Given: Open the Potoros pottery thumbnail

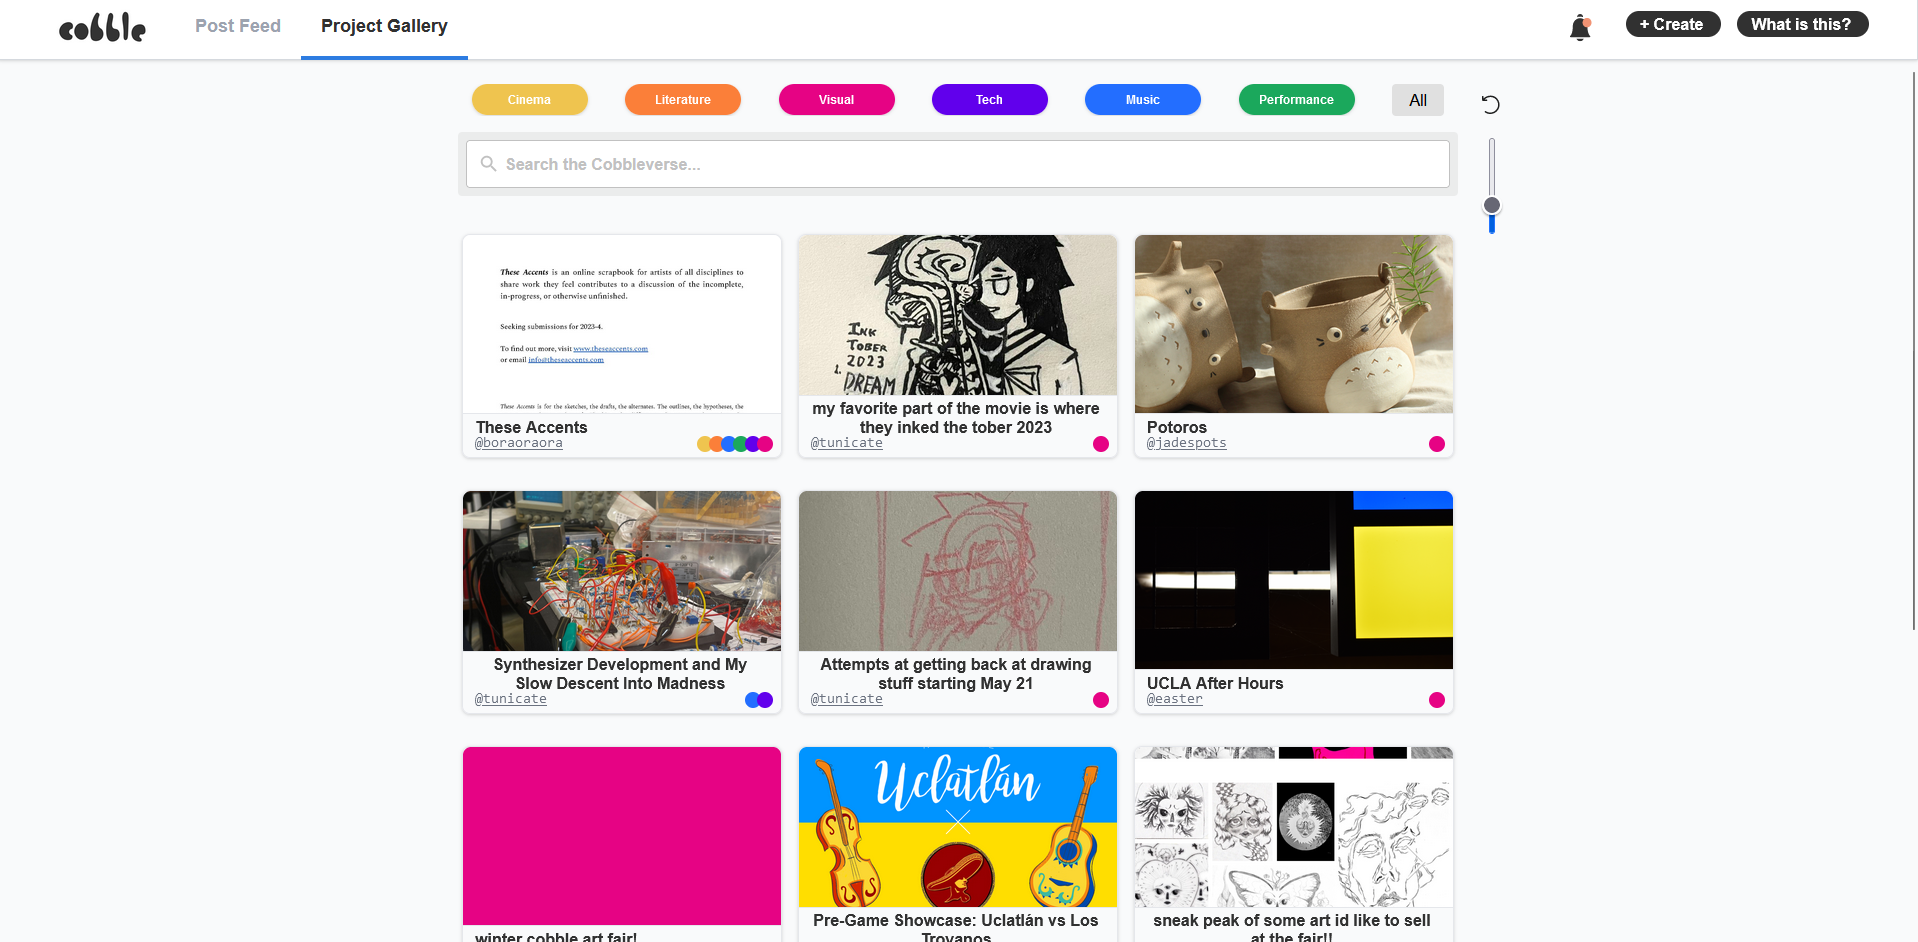Looking at the screenshot, I should coord(1294,324).
